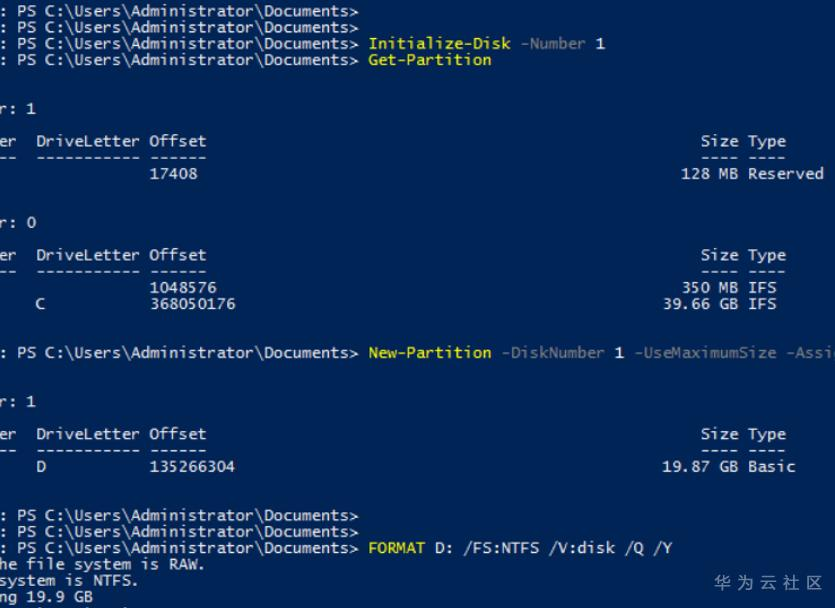This screenshot has height=608, width=835.
Task: Click the Initialize-Disk command text
Action: click(440, 44)
